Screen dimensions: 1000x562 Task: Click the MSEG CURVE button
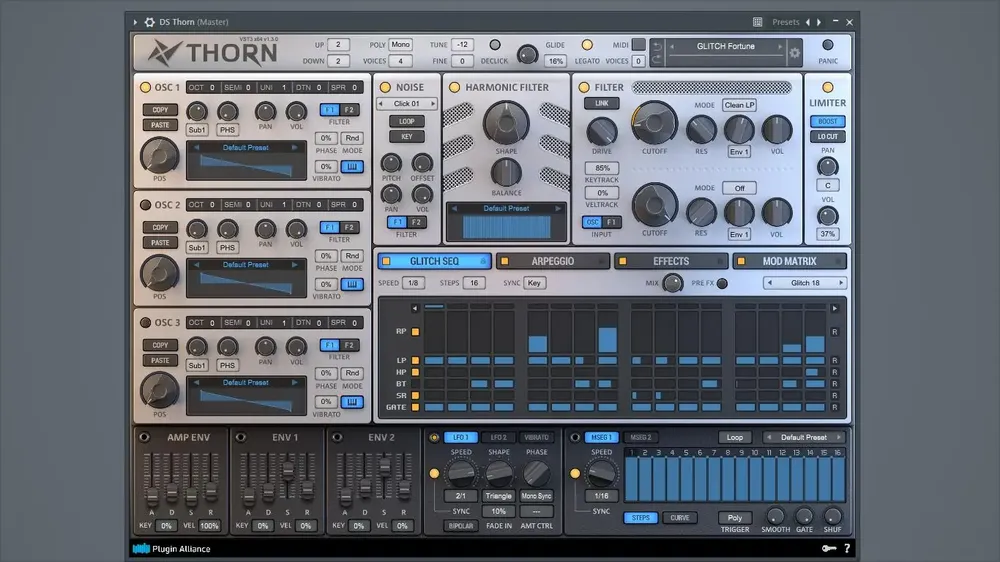click(679, 518)
